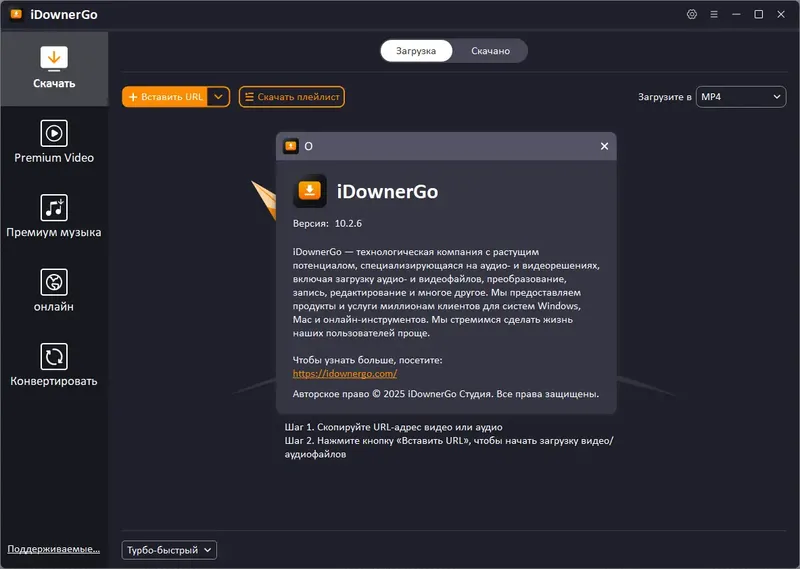Click iDownerGo heading in About dialog
The width and height of the screenshot is (800, 569).
tap(387, 191)
